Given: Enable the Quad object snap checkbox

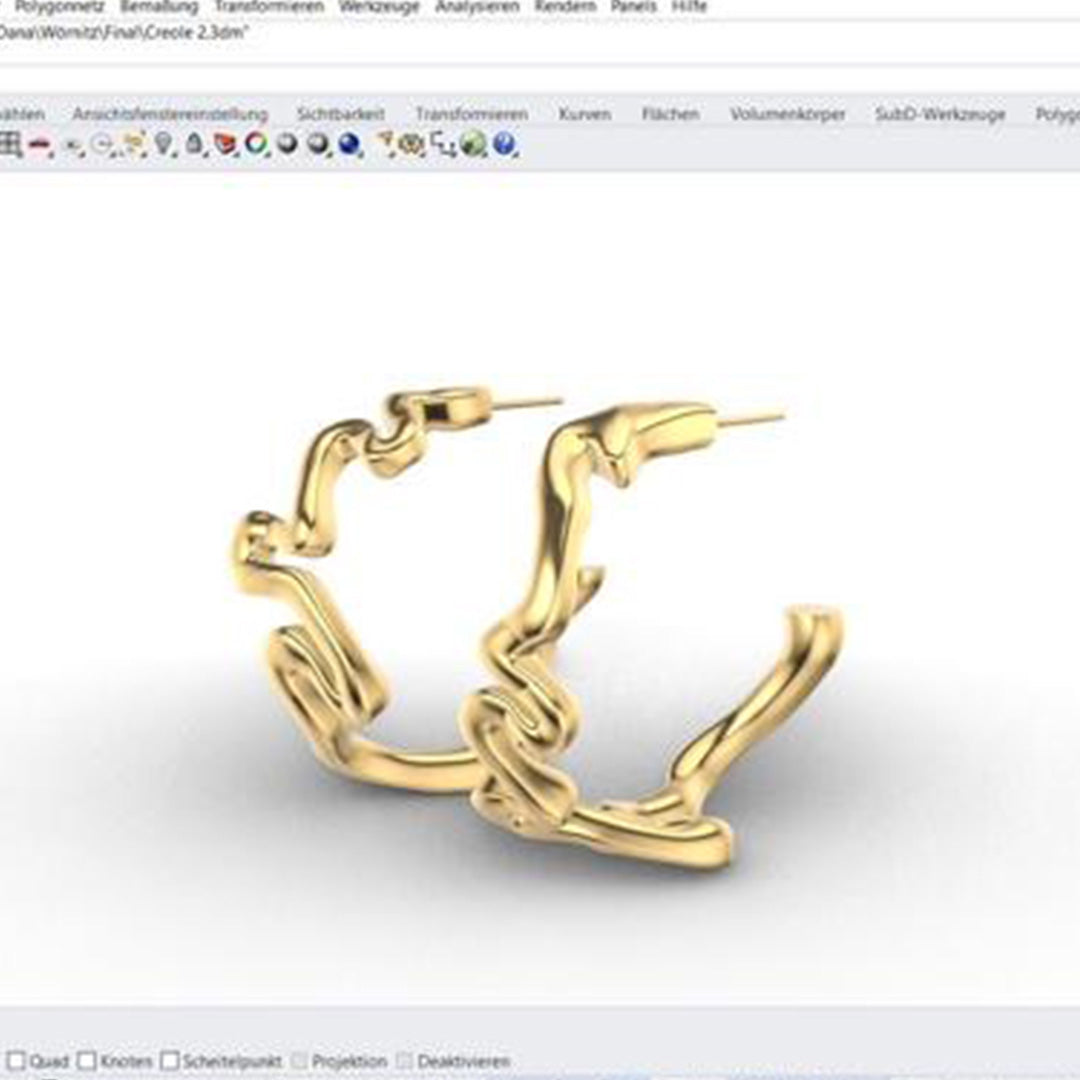Looking at the screenshot, I should [16, 1061].
